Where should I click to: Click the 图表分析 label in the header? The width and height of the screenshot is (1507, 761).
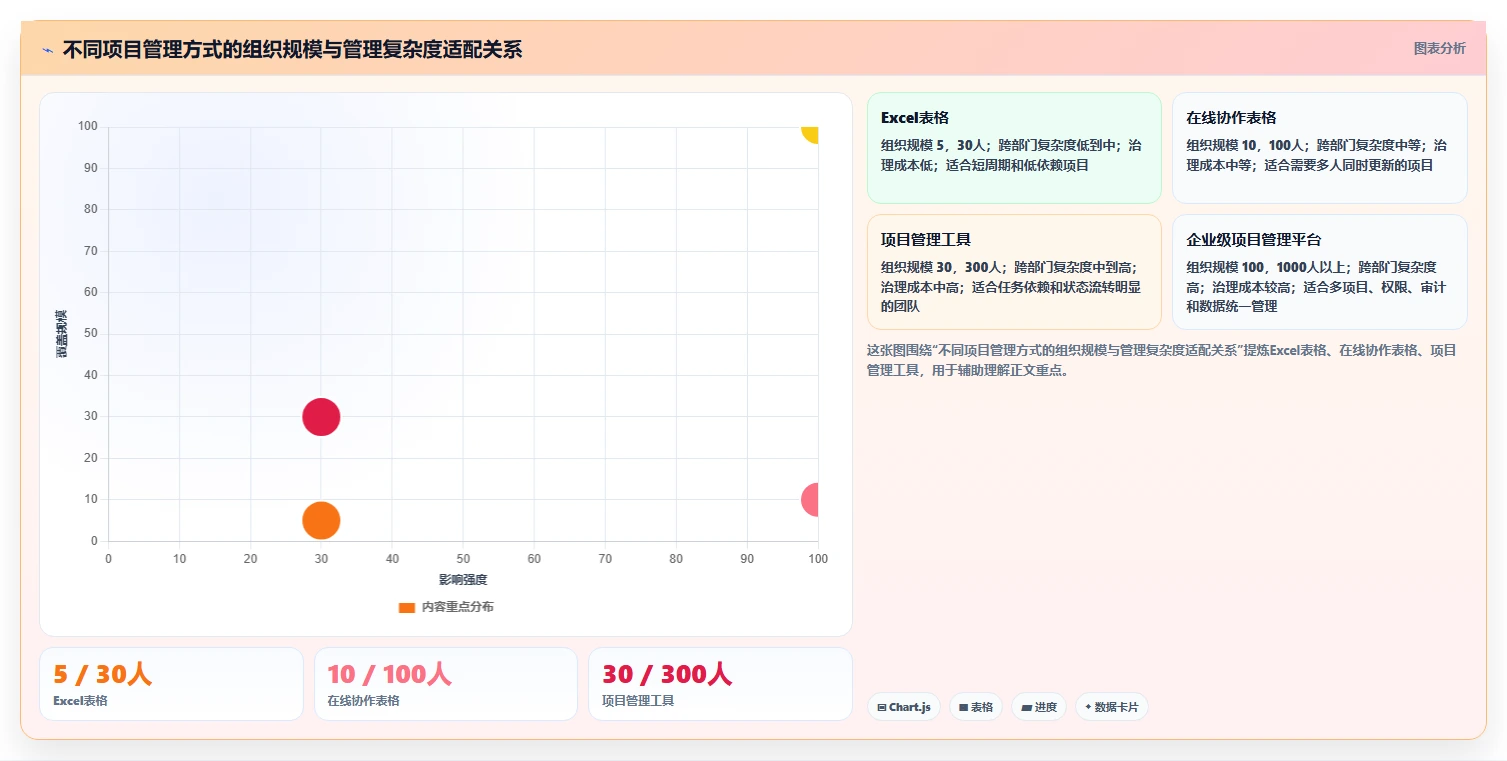pyautogui.click(x=1439, y=48)
